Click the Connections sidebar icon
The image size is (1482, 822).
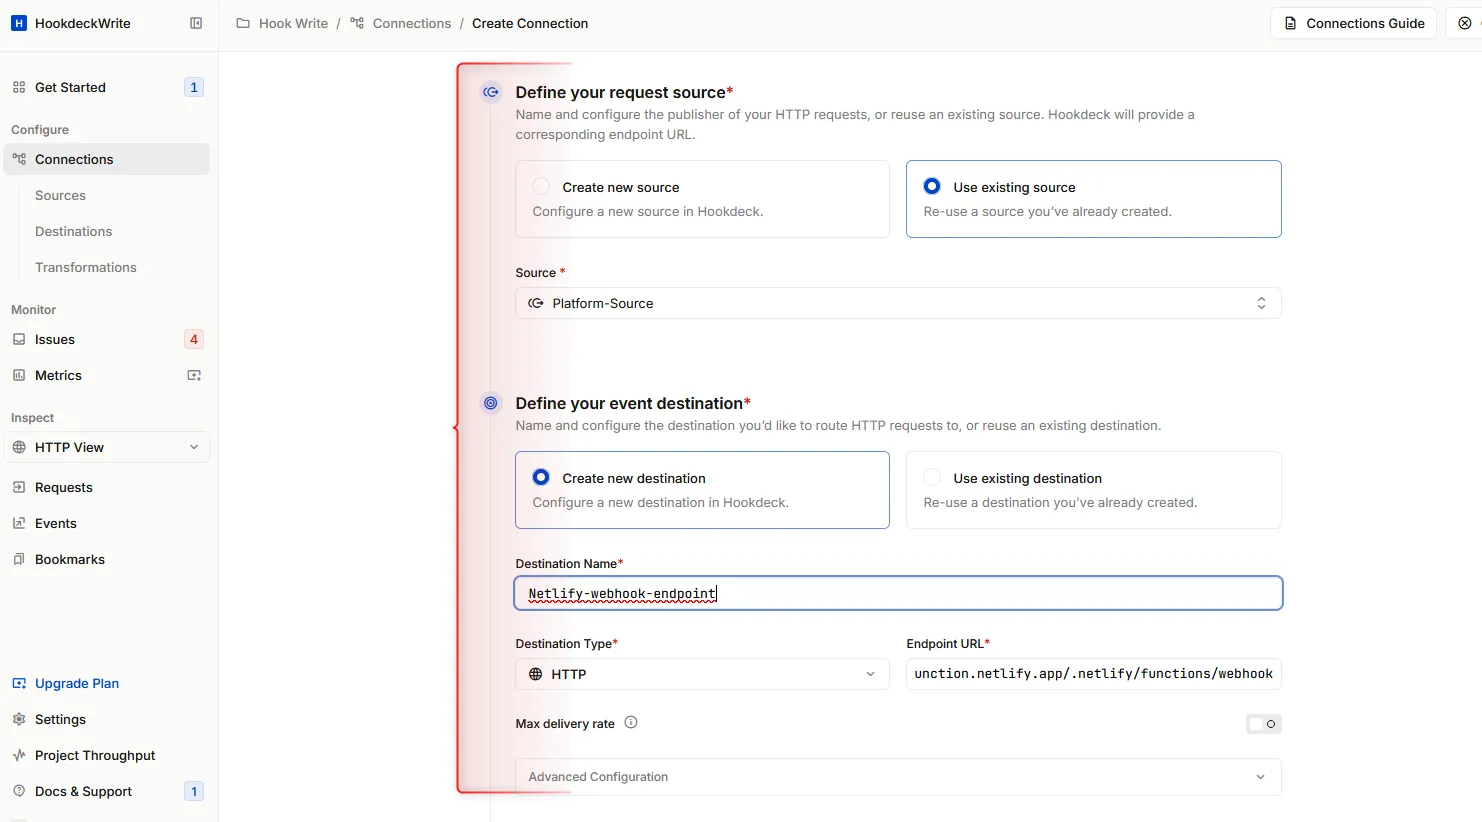[x=19, y=159]
